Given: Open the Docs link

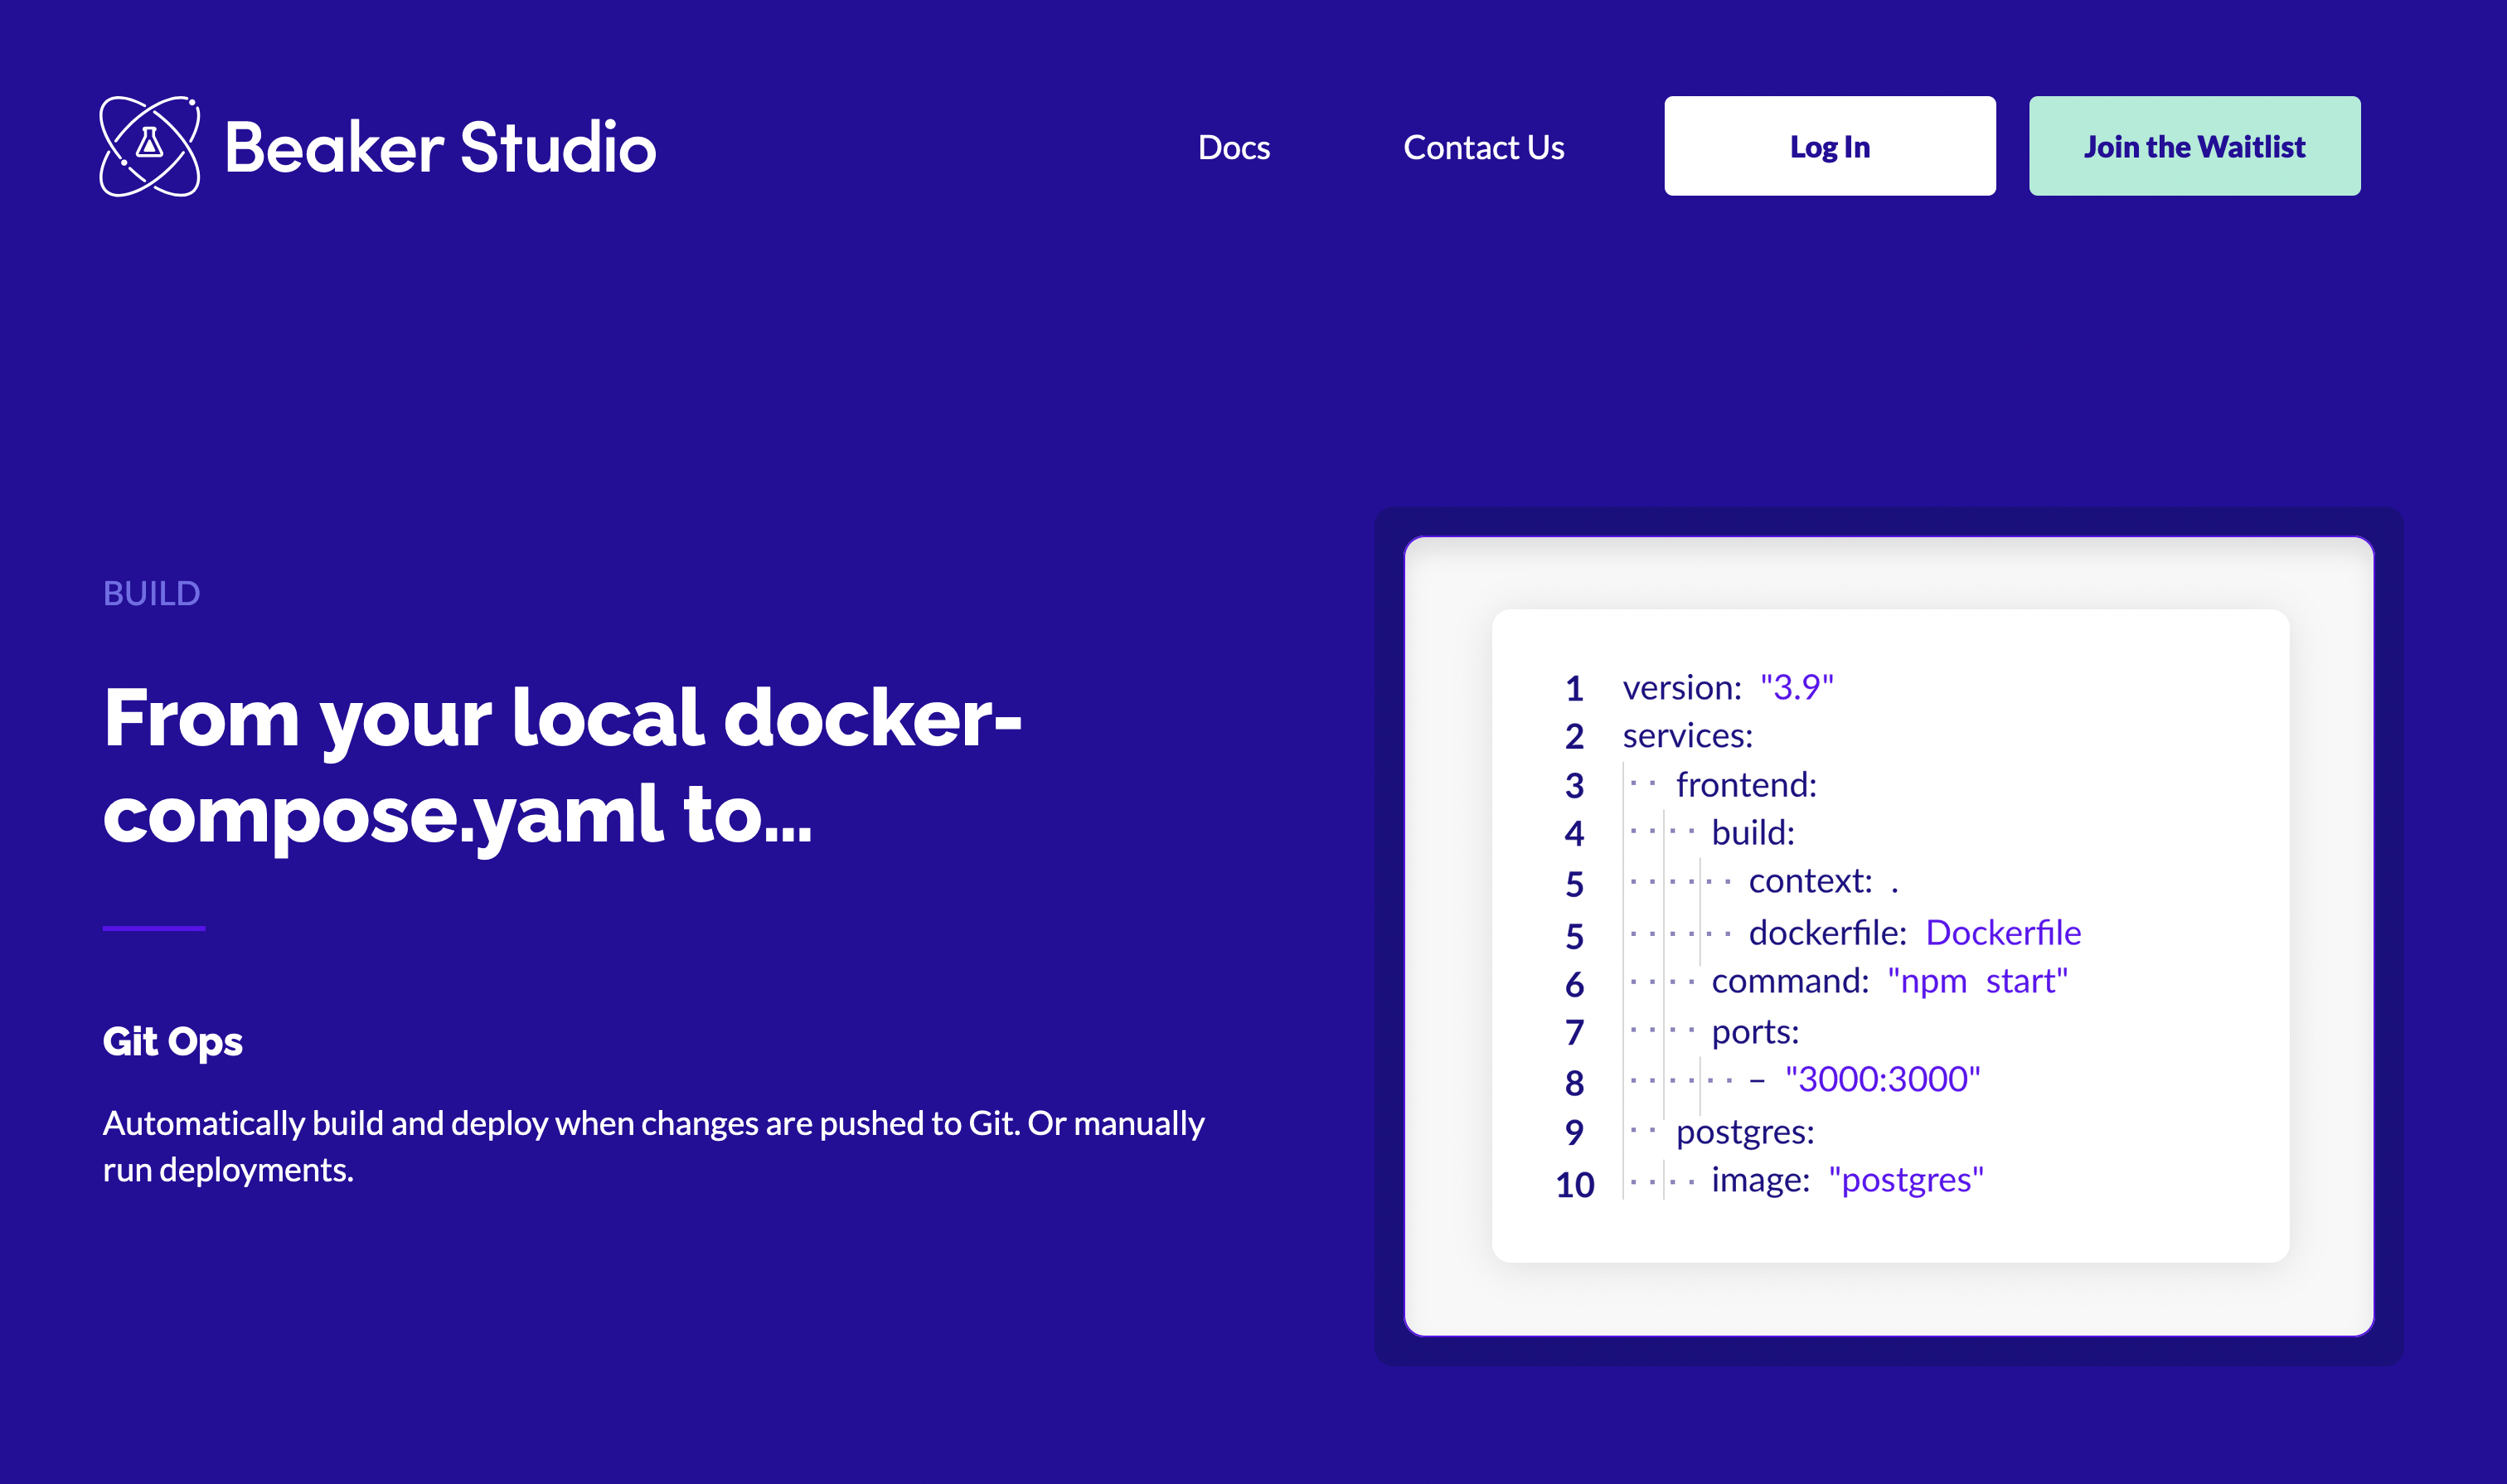Looking at the screenshot, I should coord(1234,147).
